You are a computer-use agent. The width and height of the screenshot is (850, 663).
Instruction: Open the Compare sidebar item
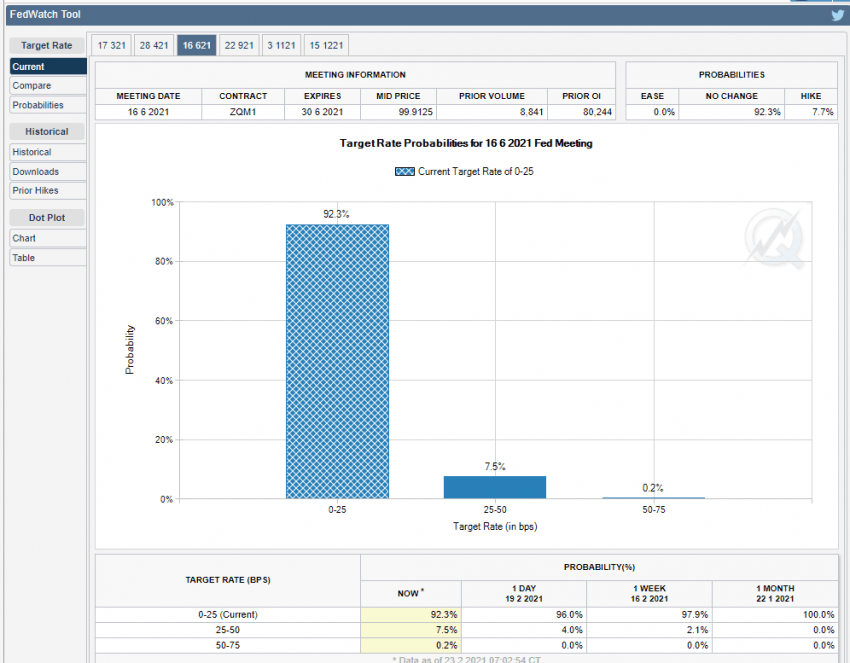[x=48, y=86]
